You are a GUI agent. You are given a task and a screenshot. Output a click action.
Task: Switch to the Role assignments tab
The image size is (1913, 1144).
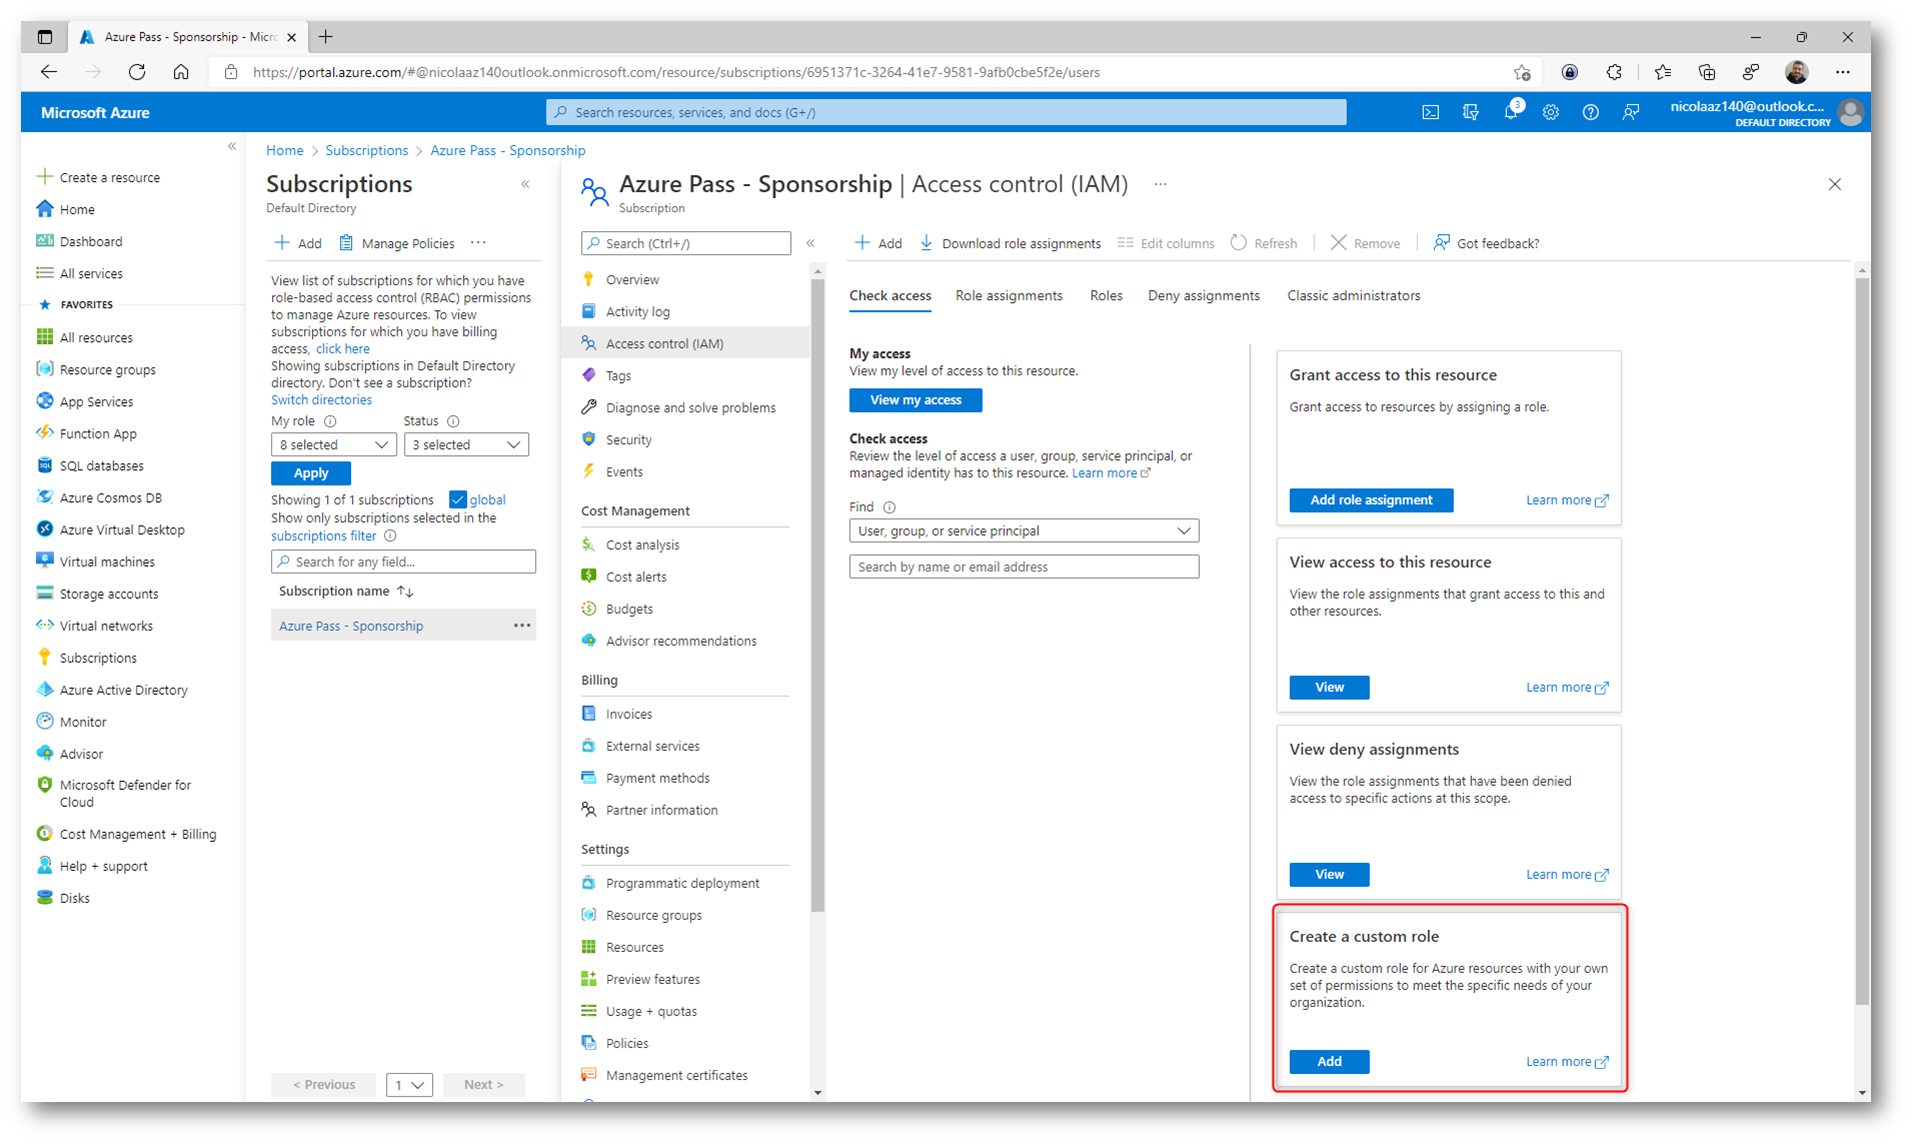coord(1008,295)
